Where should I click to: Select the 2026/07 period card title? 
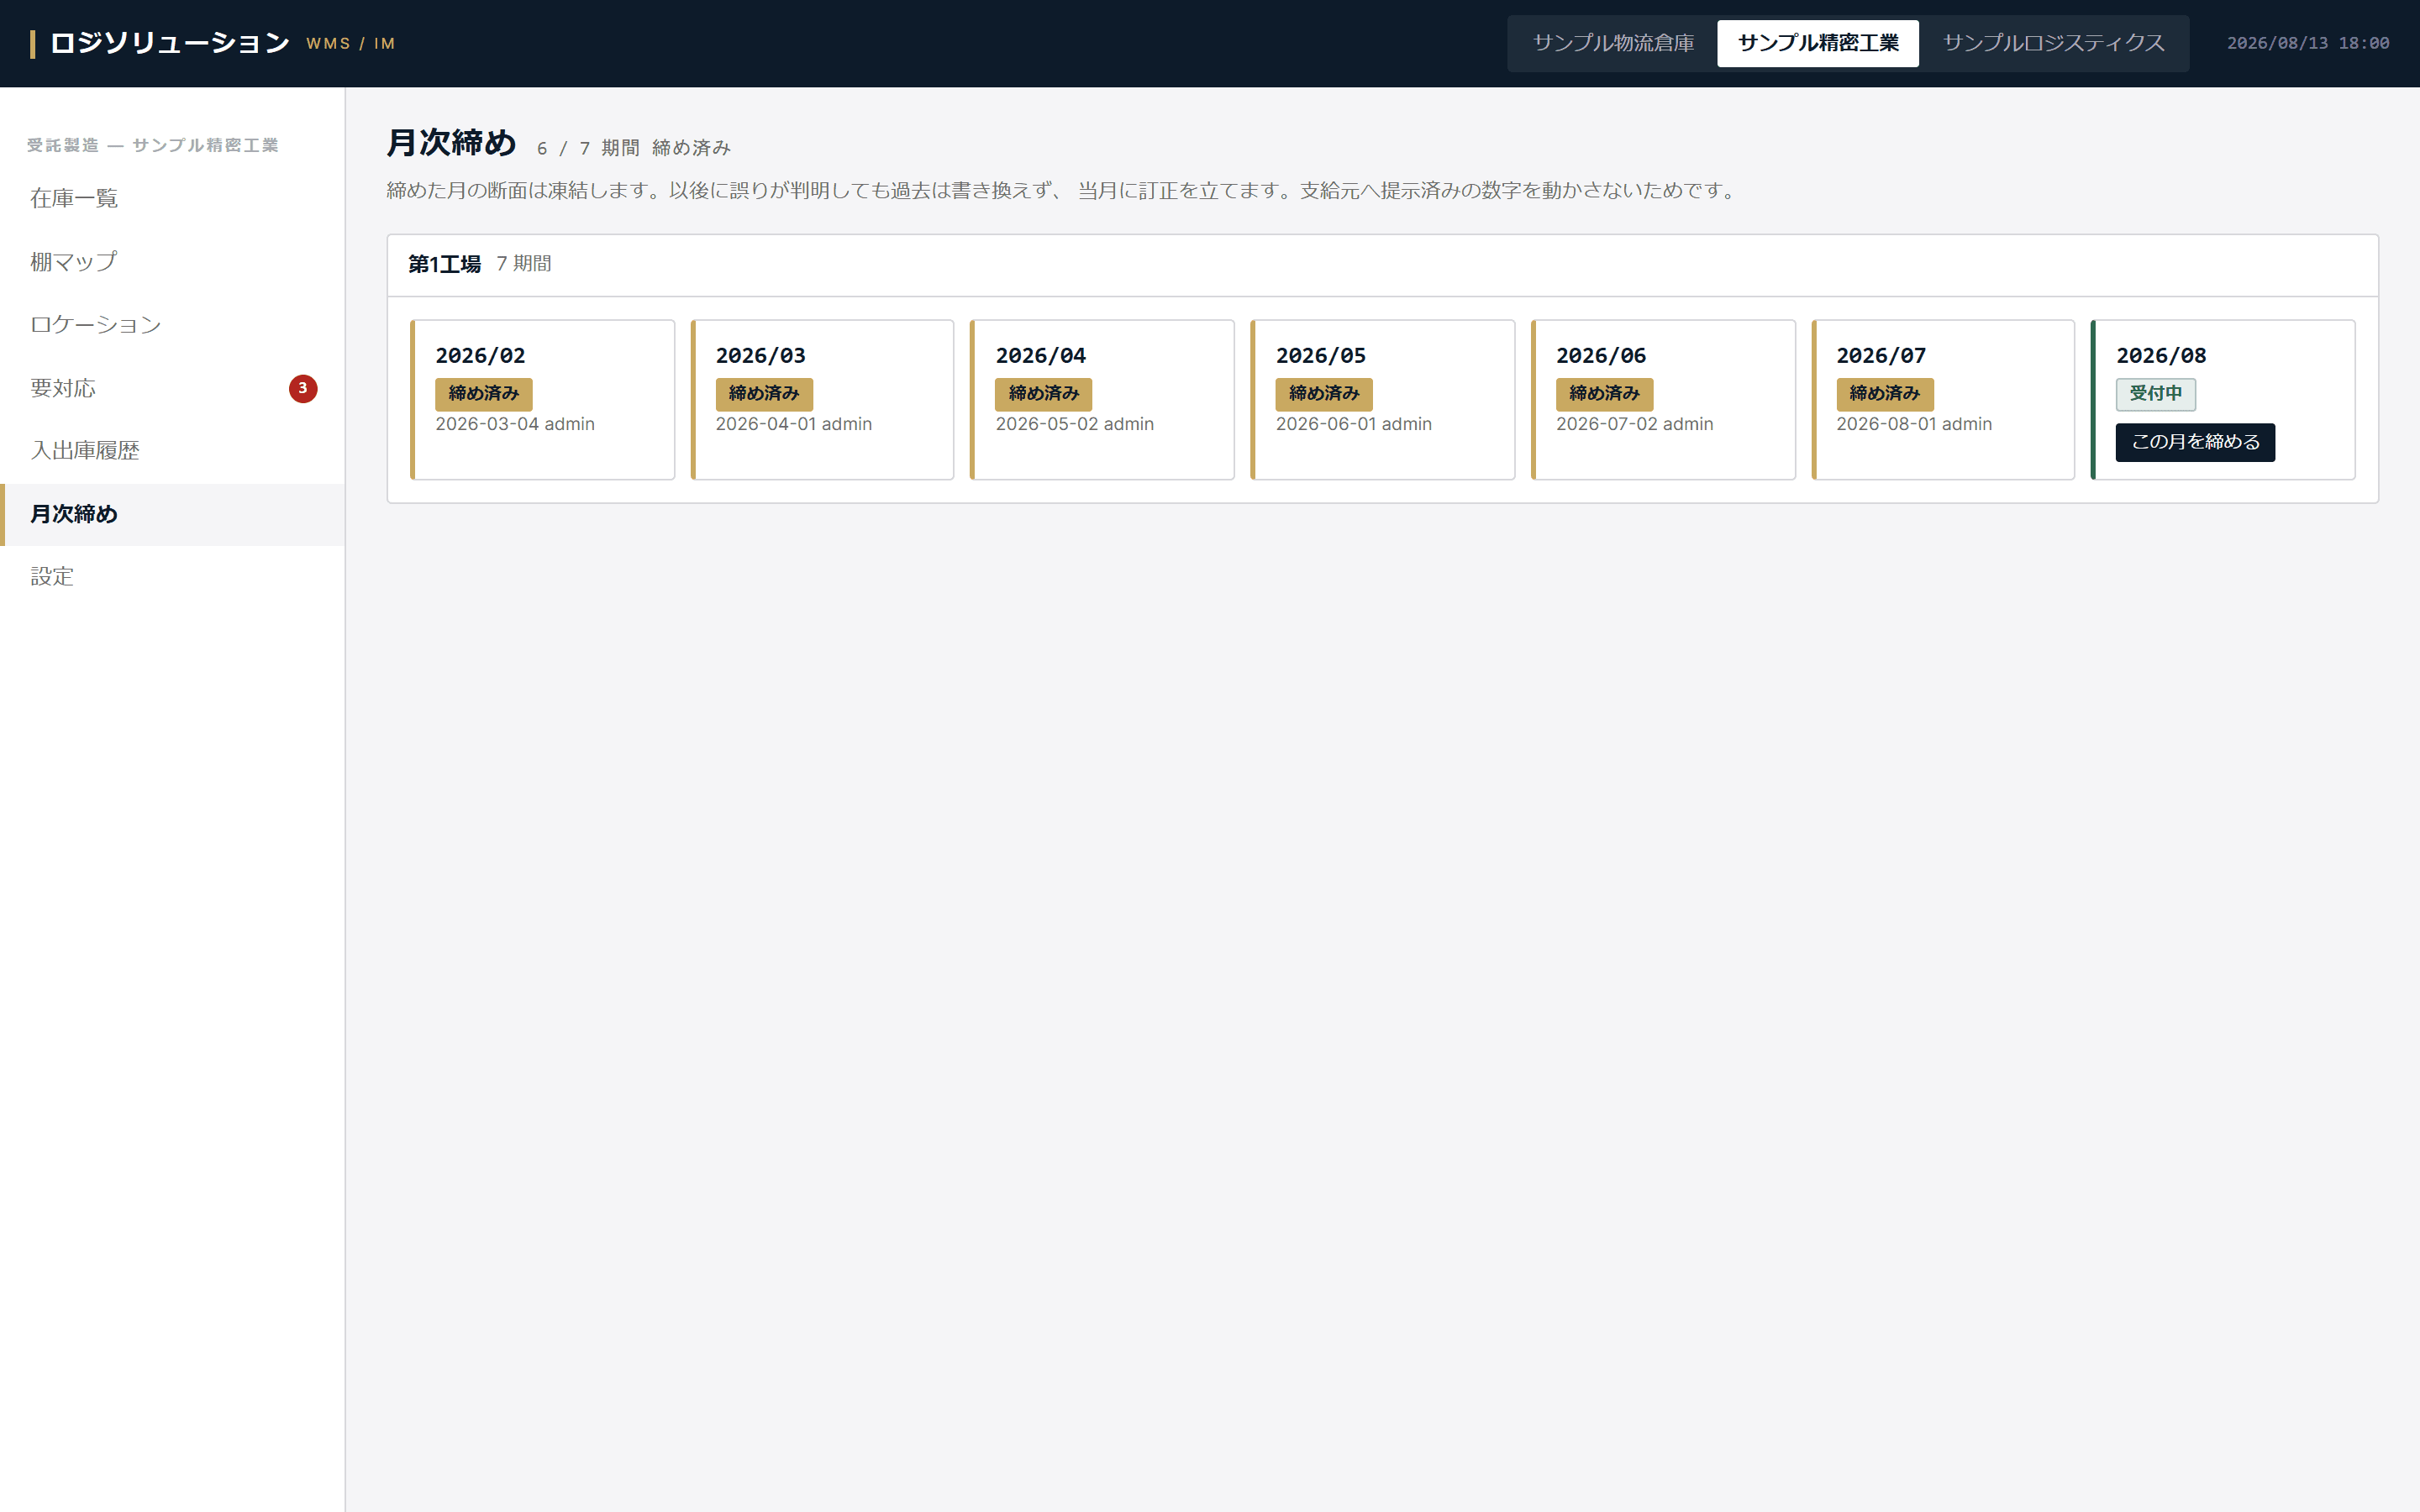click(x=1881, y=355)
